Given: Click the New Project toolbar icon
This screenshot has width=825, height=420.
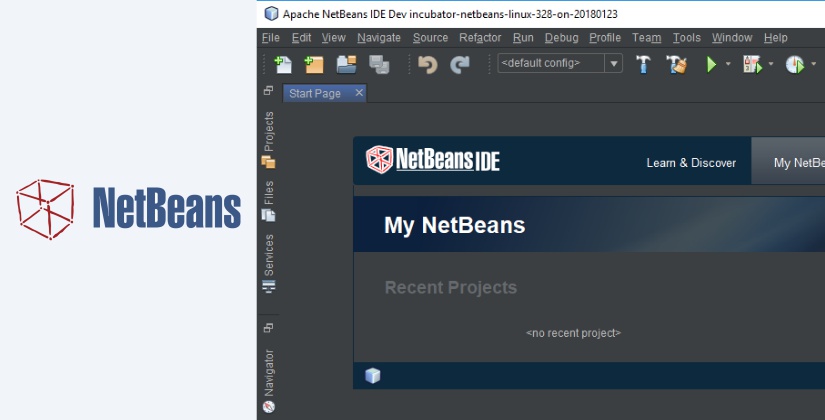Looking at the screenshot, I should pos(314,64).
